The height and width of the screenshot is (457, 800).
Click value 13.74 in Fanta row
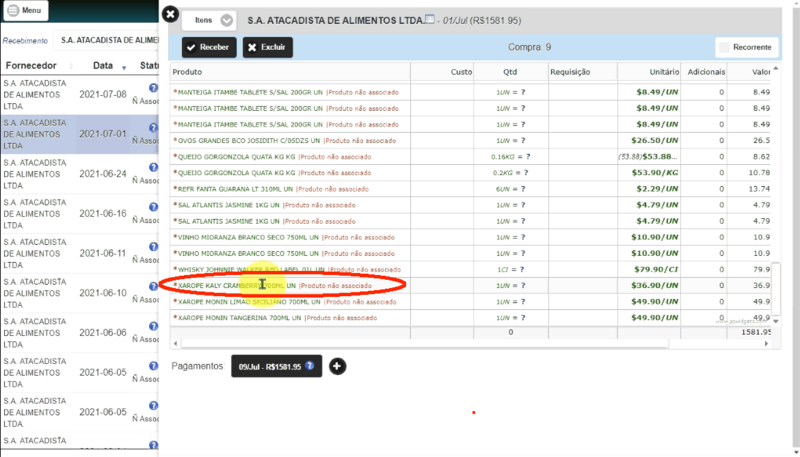[x=759, y=189]
